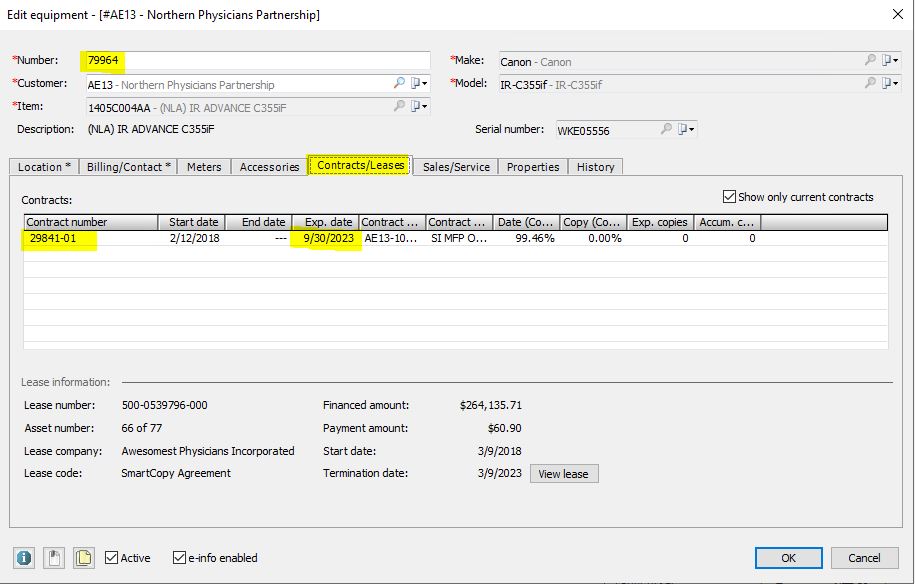The width and height of the screenshot is (915, 584).
Task: Close the Edit equipment dialog
Action: coord(898,14)
